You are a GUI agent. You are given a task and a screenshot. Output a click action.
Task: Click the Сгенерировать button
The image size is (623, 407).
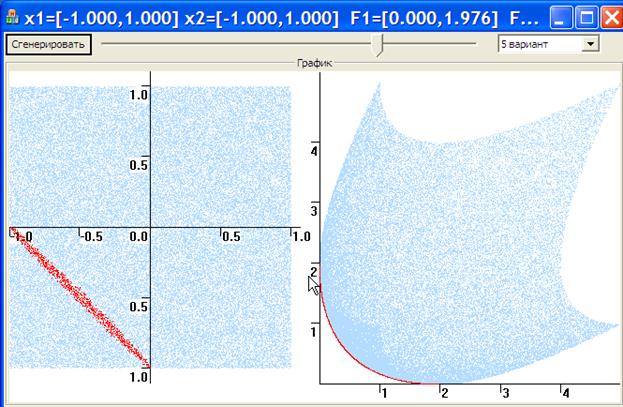click(48, 44)
